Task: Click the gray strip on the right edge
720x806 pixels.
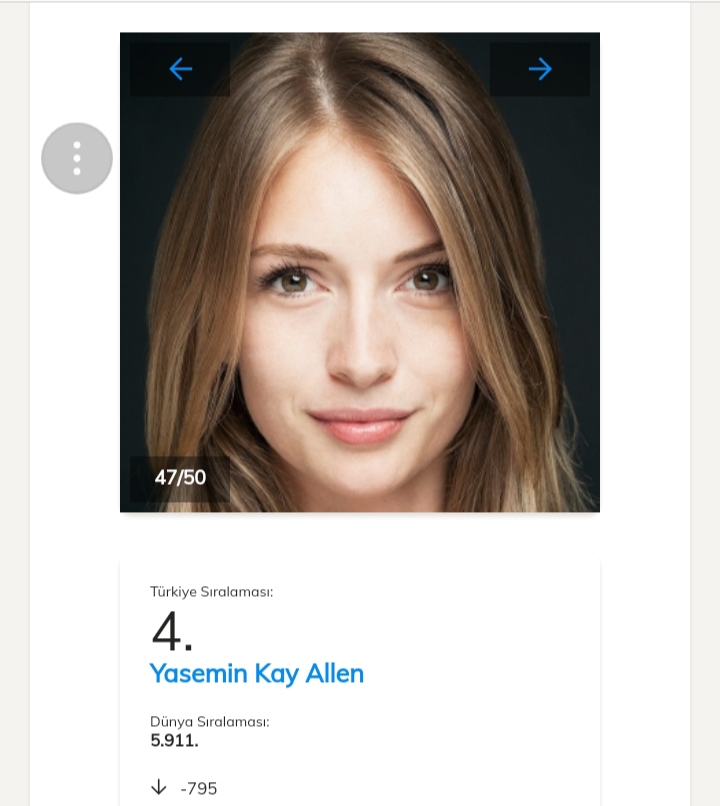Action: pos(705,400)
